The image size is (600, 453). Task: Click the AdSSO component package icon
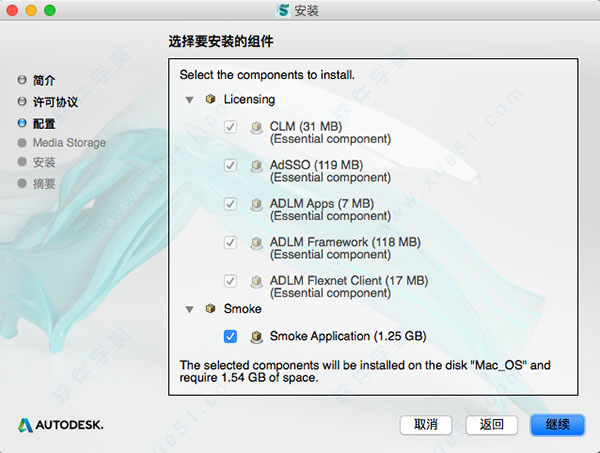pos(256,166)
